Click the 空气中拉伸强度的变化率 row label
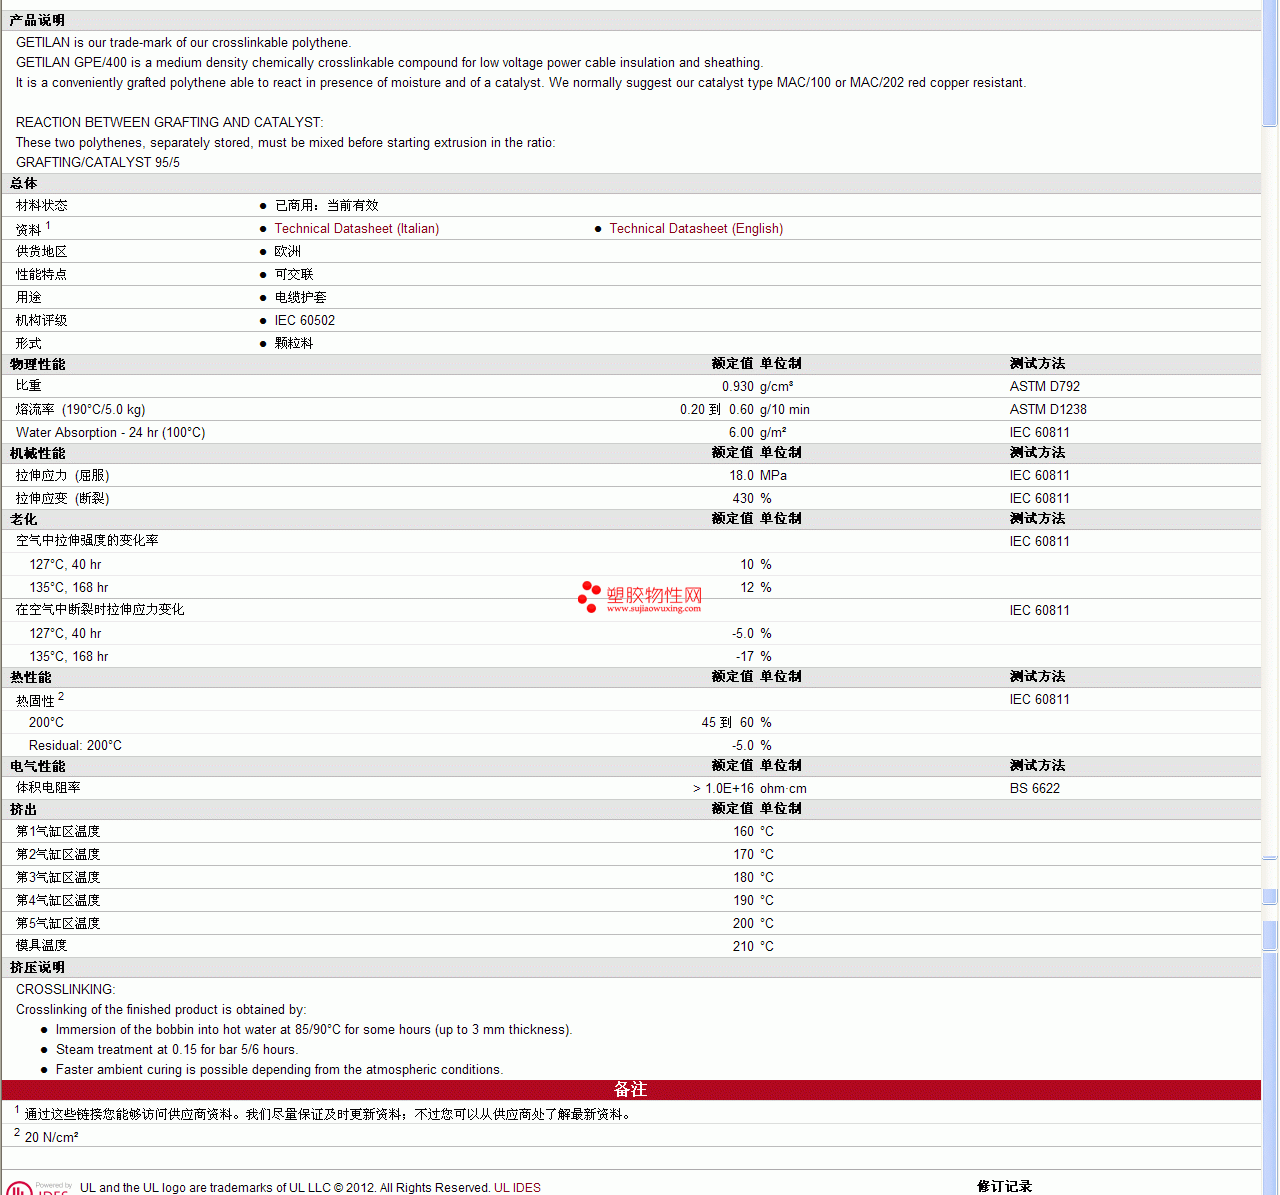 click(x=87, y=541)
